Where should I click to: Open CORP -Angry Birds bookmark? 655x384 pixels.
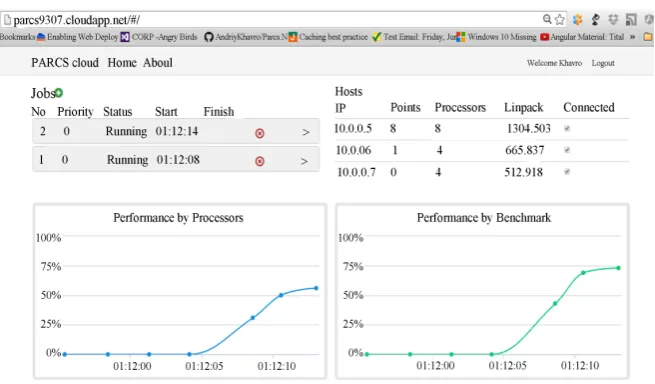coord(159,37)
